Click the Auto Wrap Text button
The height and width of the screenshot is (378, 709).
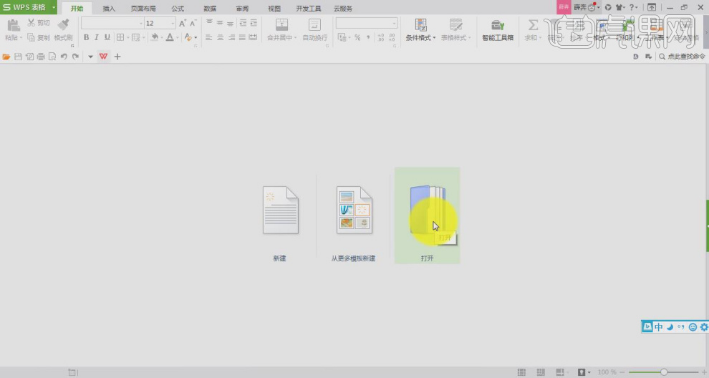314,30
